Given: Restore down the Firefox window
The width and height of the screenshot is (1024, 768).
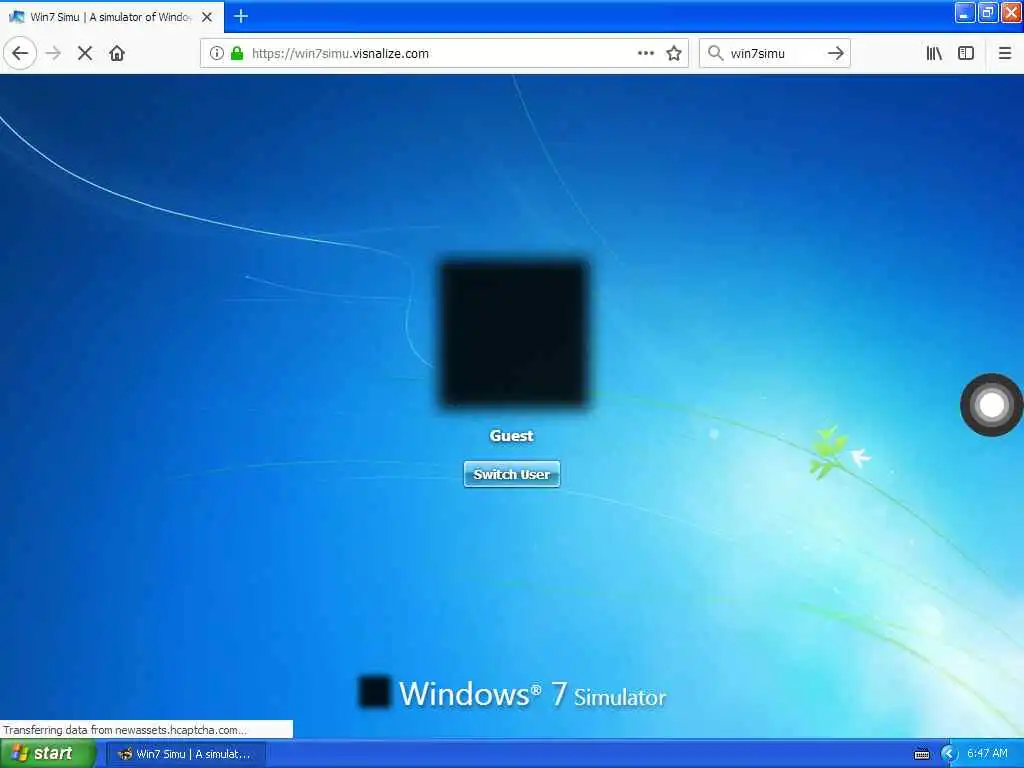Looking at the screenshot, I should [x=987, y=12].
